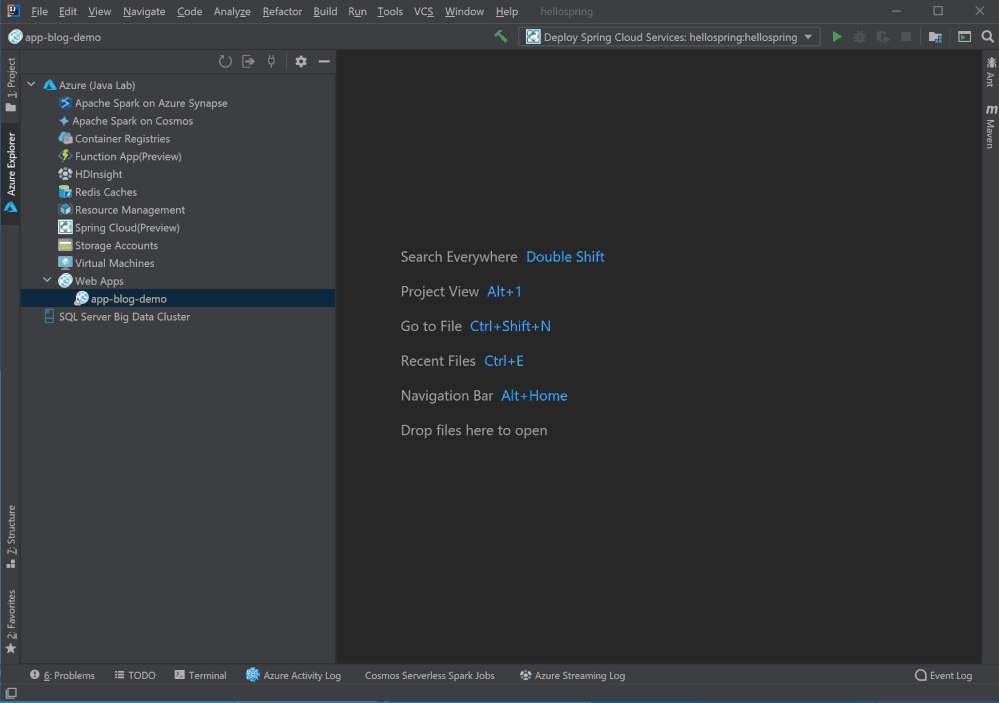Screen dimensions: 999x703
Task: Open the Maven tool window tab
Action: [x=990, y=126]
